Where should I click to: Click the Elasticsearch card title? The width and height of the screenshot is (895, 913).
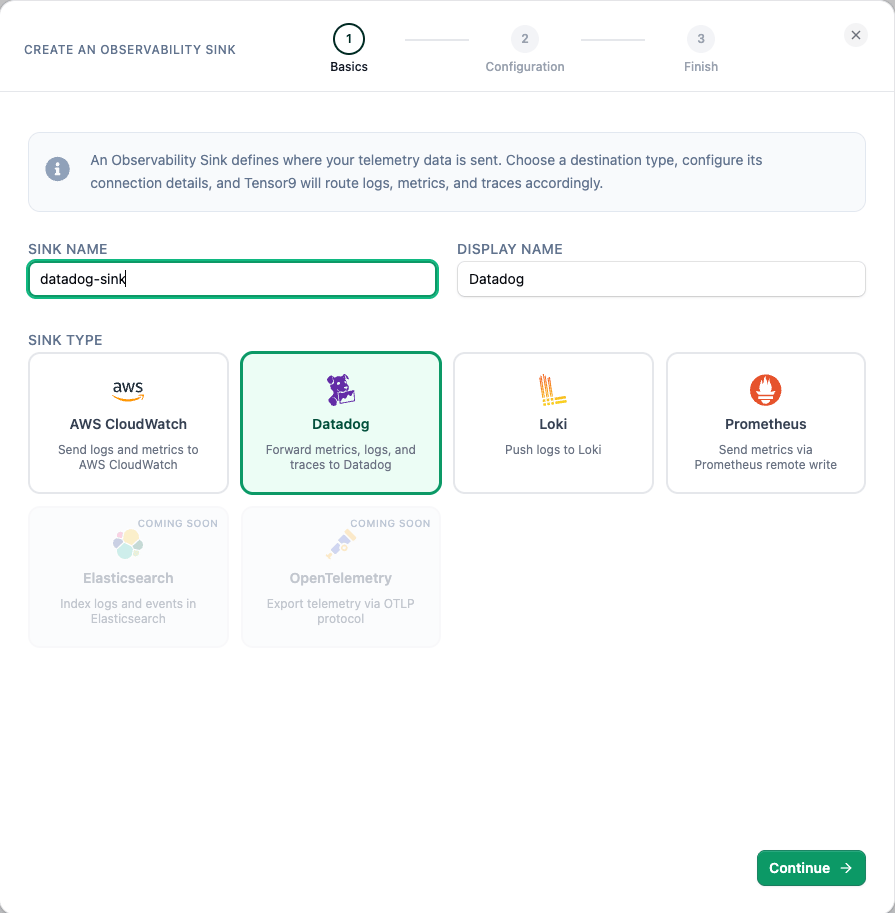coord(128,578)
